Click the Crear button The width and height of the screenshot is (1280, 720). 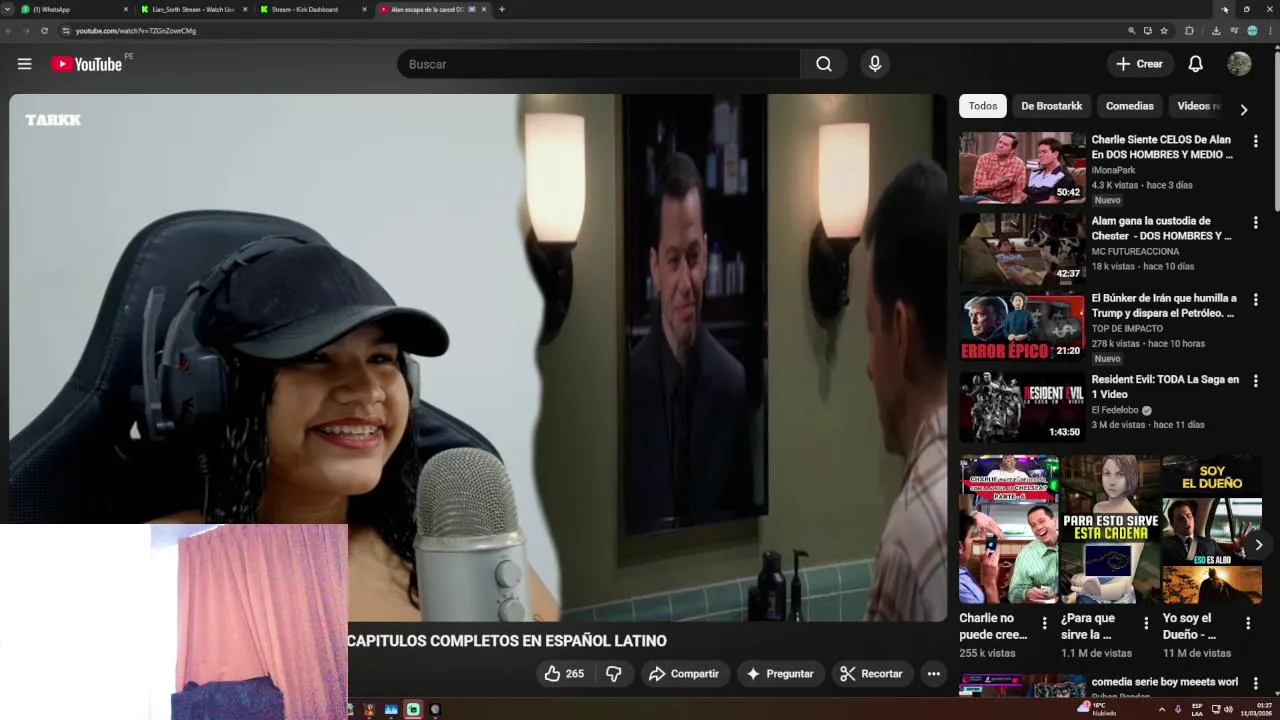tap(1140, 64)
